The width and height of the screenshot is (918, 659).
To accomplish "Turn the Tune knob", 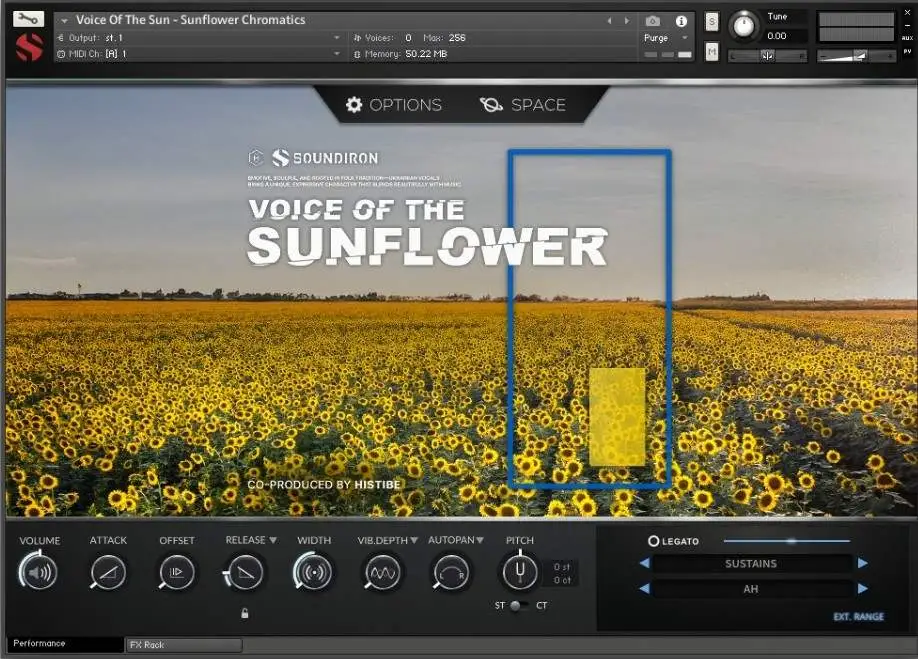I will click(744, 26).
